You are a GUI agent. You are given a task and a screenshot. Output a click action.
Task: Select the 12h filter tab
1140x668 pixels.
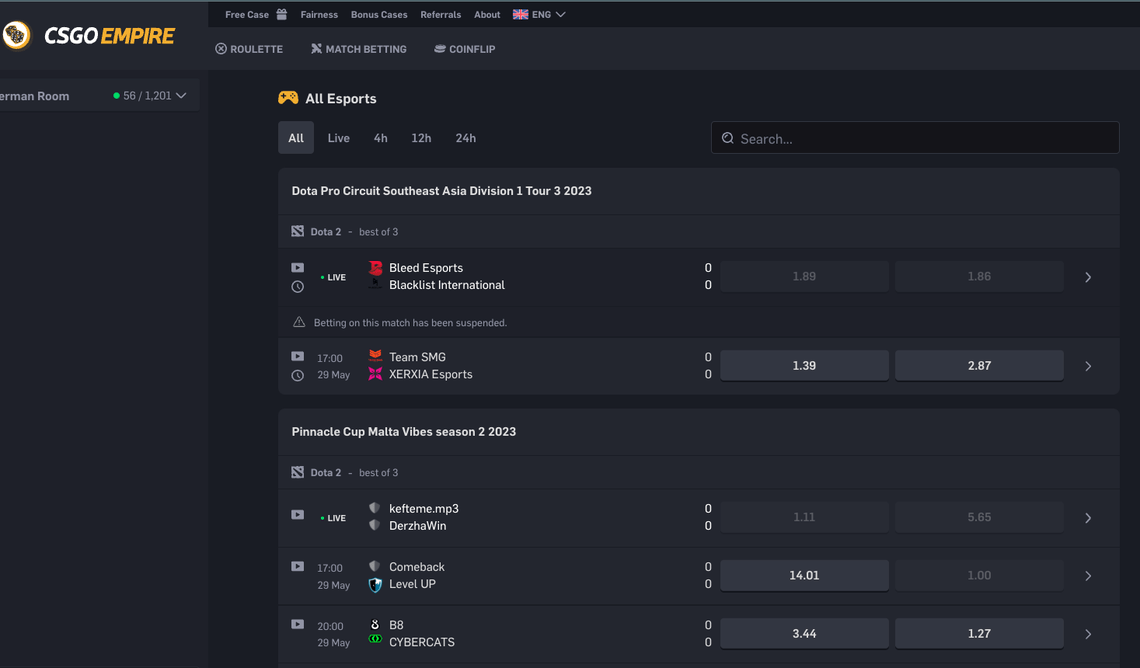421,137
